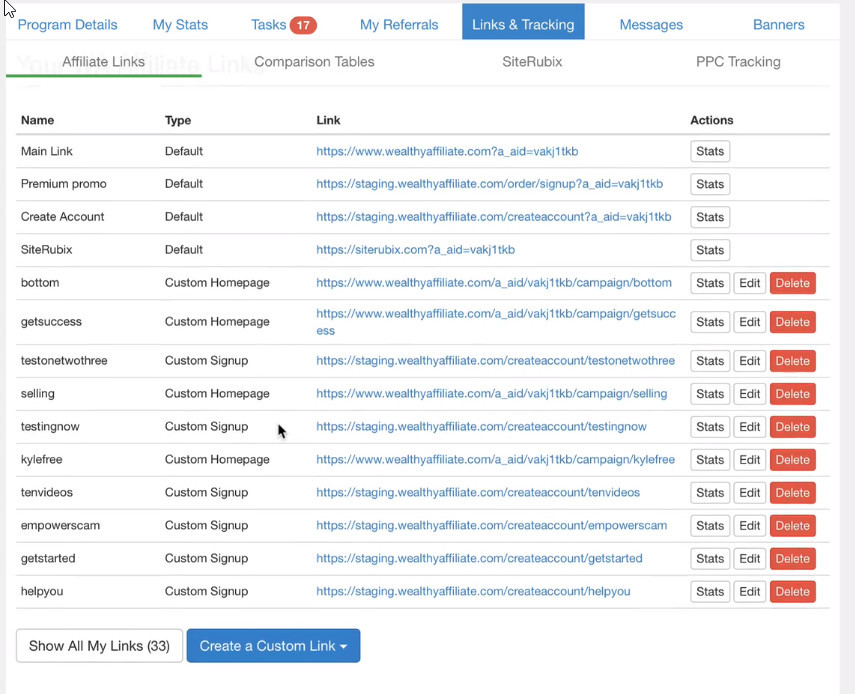Image resolution: width=855 pixels, height=694 pixels.
Task: Delete the testingnow link
Action: [x=793, y=427]
